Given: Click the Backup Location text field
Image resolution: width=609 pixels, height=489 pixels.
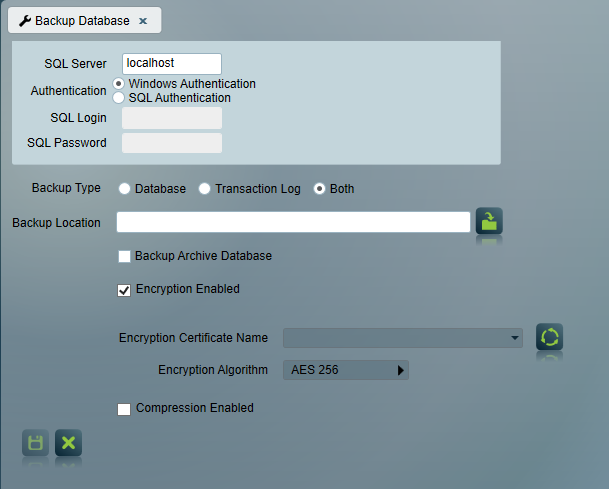Looking at the screenshot, I should [293, 222].
